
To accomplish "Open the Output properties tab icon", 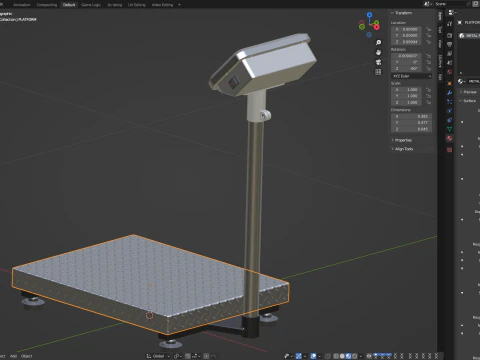I will pyautogui.click(x=449, y=44).
